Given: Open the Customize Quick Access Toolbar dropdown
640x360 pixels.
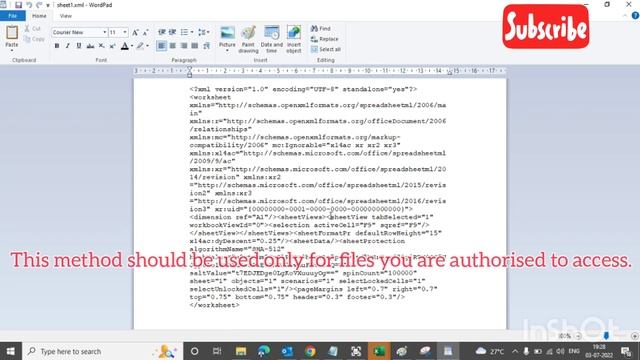Looking at the screenshot, I should click(x=48, y=5).
